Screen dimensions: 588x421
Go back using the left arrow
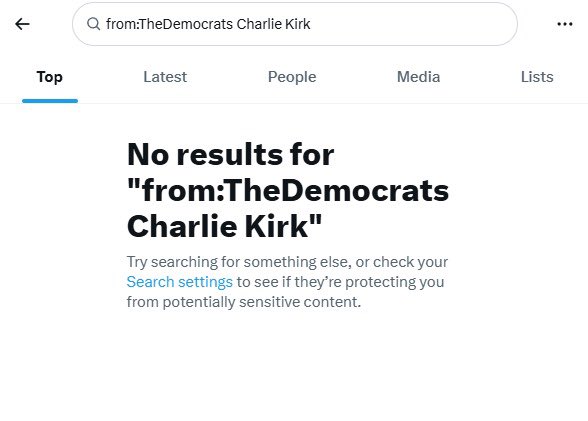pos(22,24)
